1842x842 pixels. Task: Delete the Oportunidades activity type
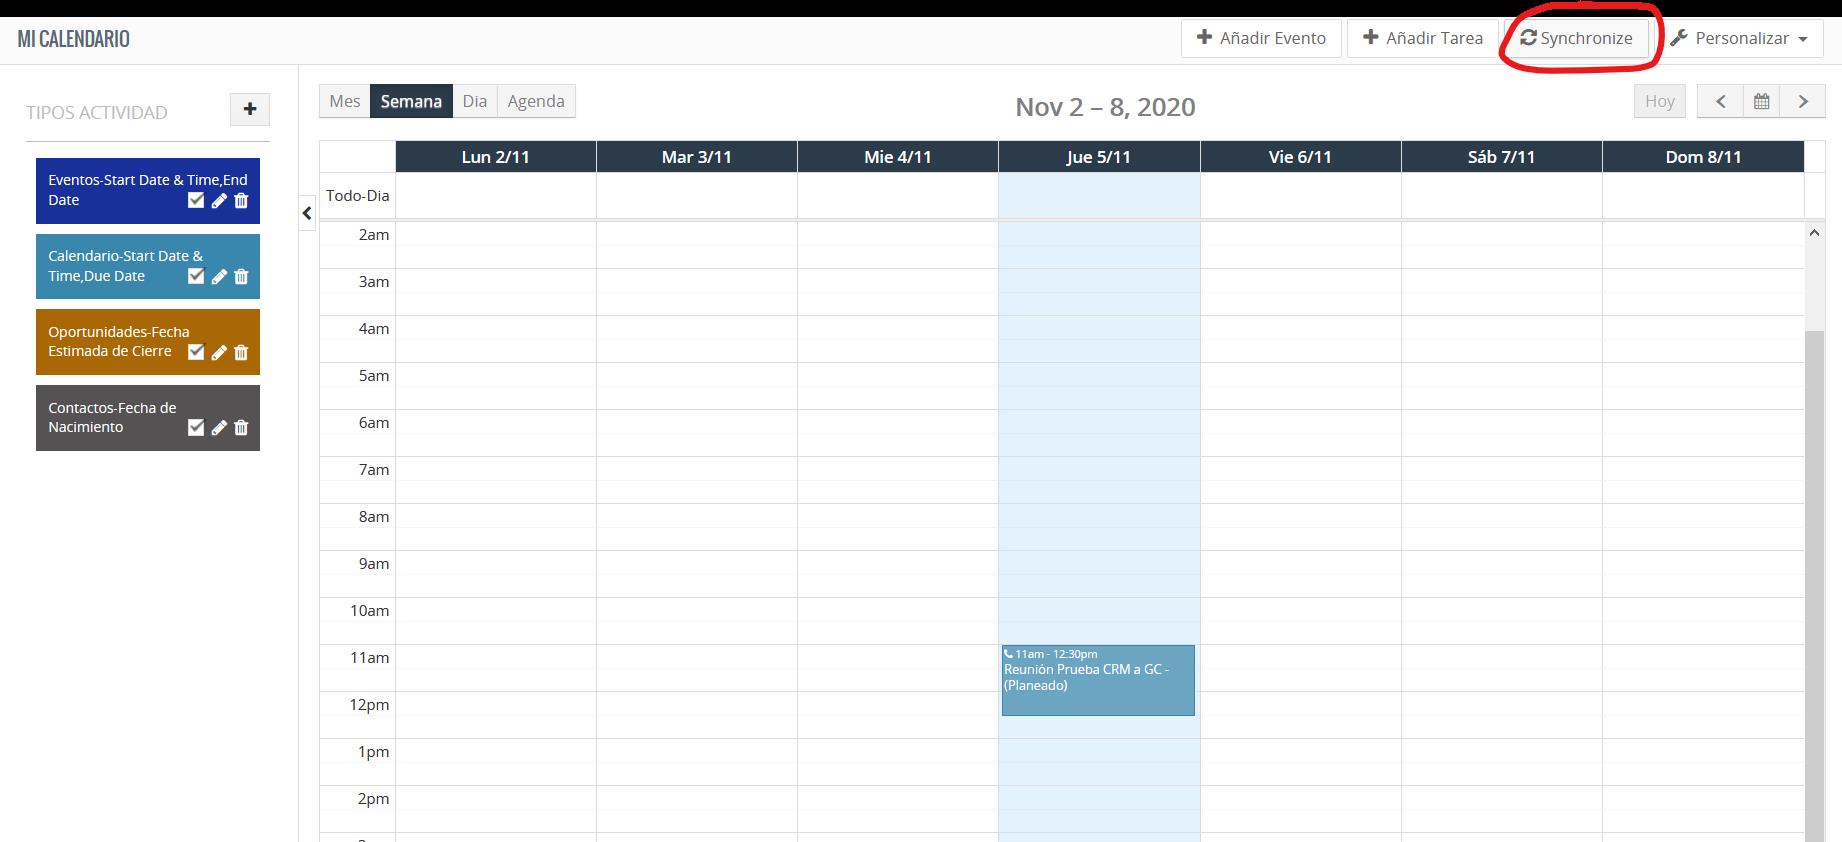pyautogui.click(x=241, y=352)
